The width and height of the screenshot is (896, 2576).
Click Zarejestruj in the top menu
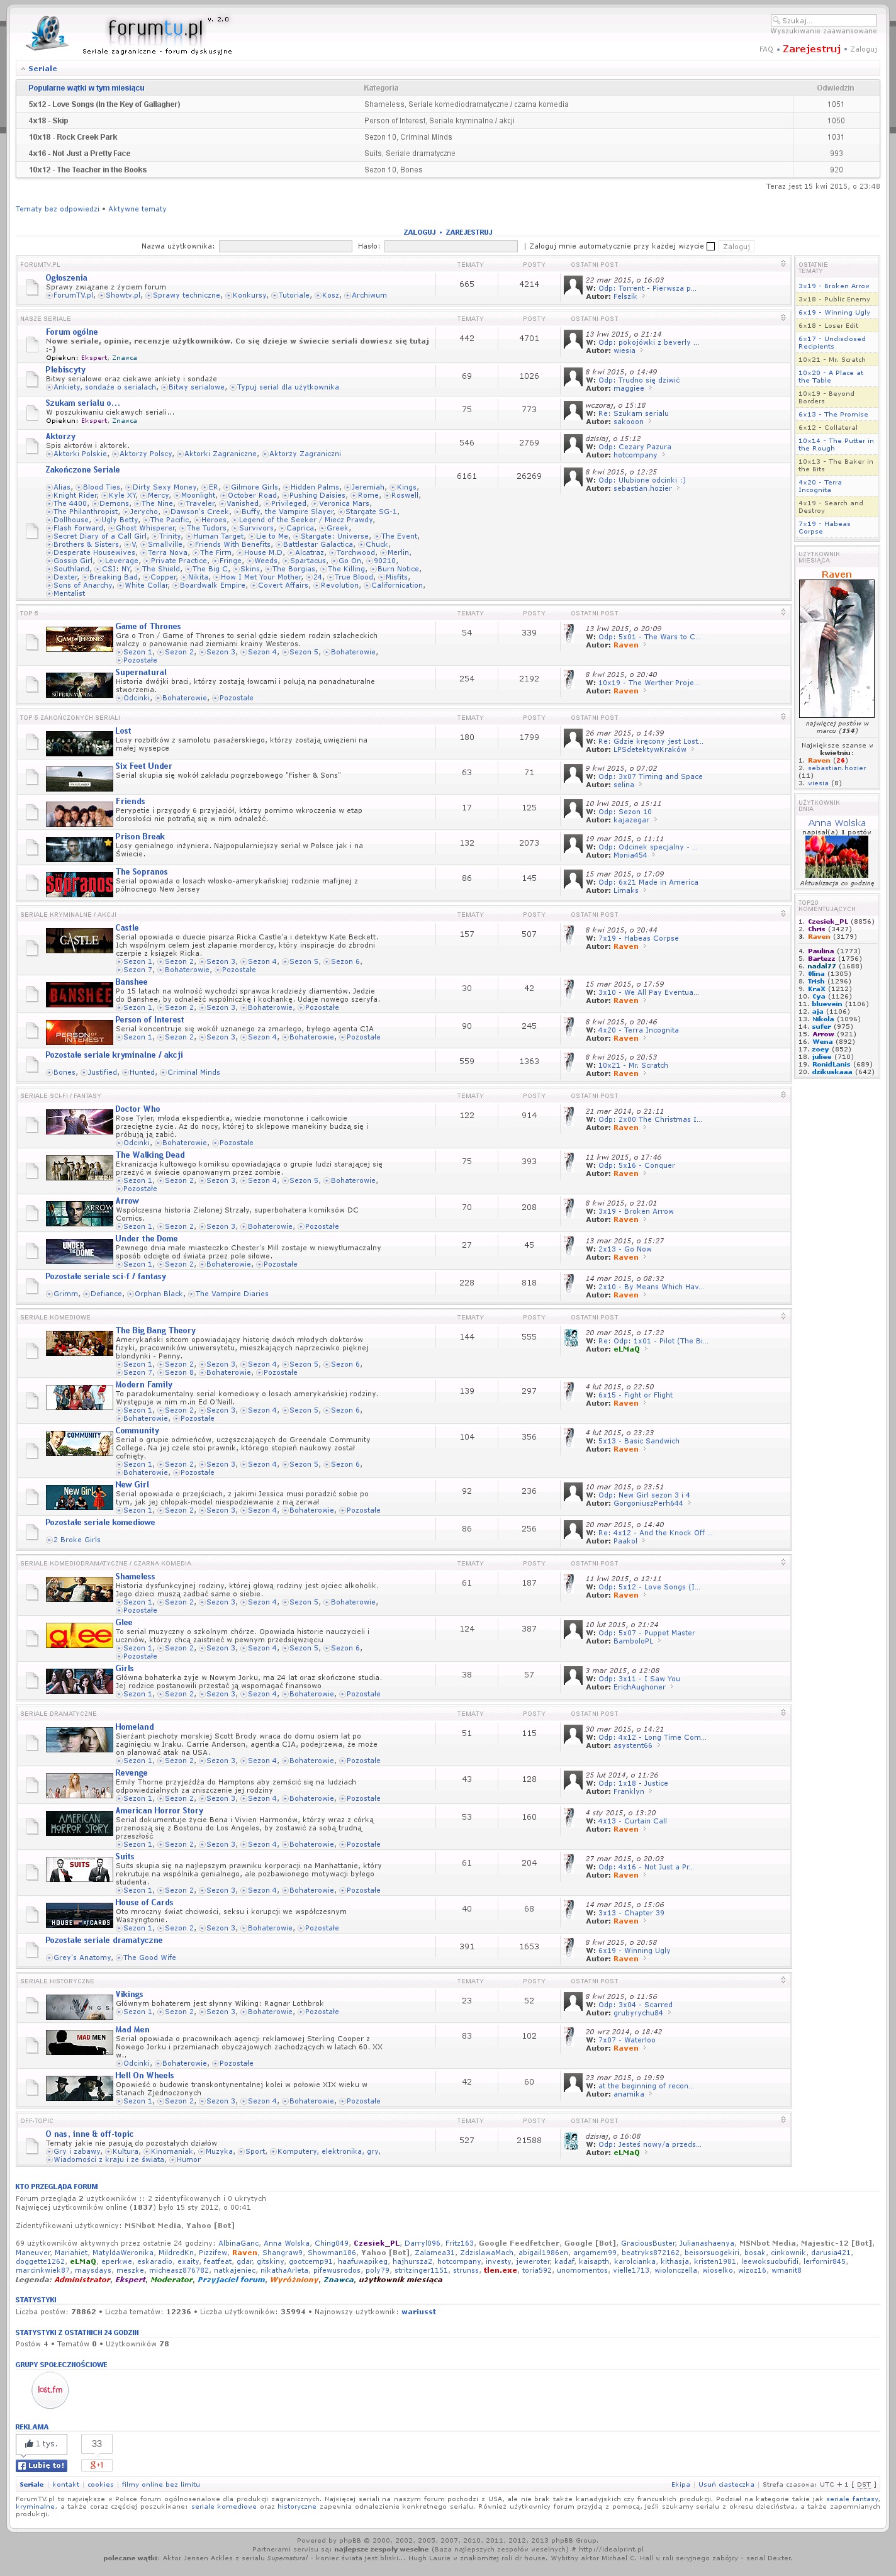coord(811,49)
